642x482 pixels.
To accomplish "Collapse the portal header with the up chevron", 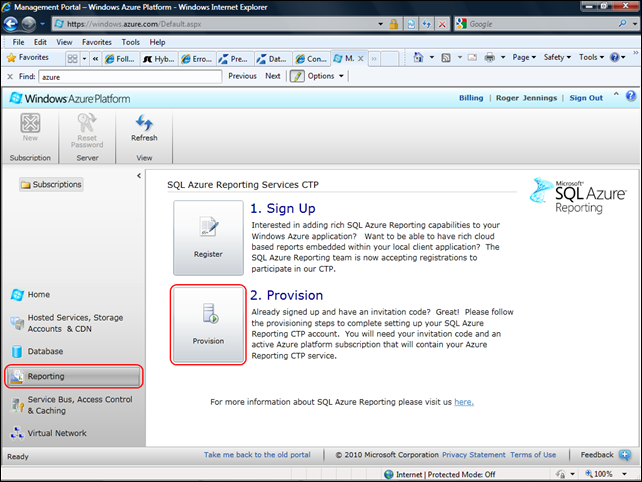I will [x=616, y=95].
